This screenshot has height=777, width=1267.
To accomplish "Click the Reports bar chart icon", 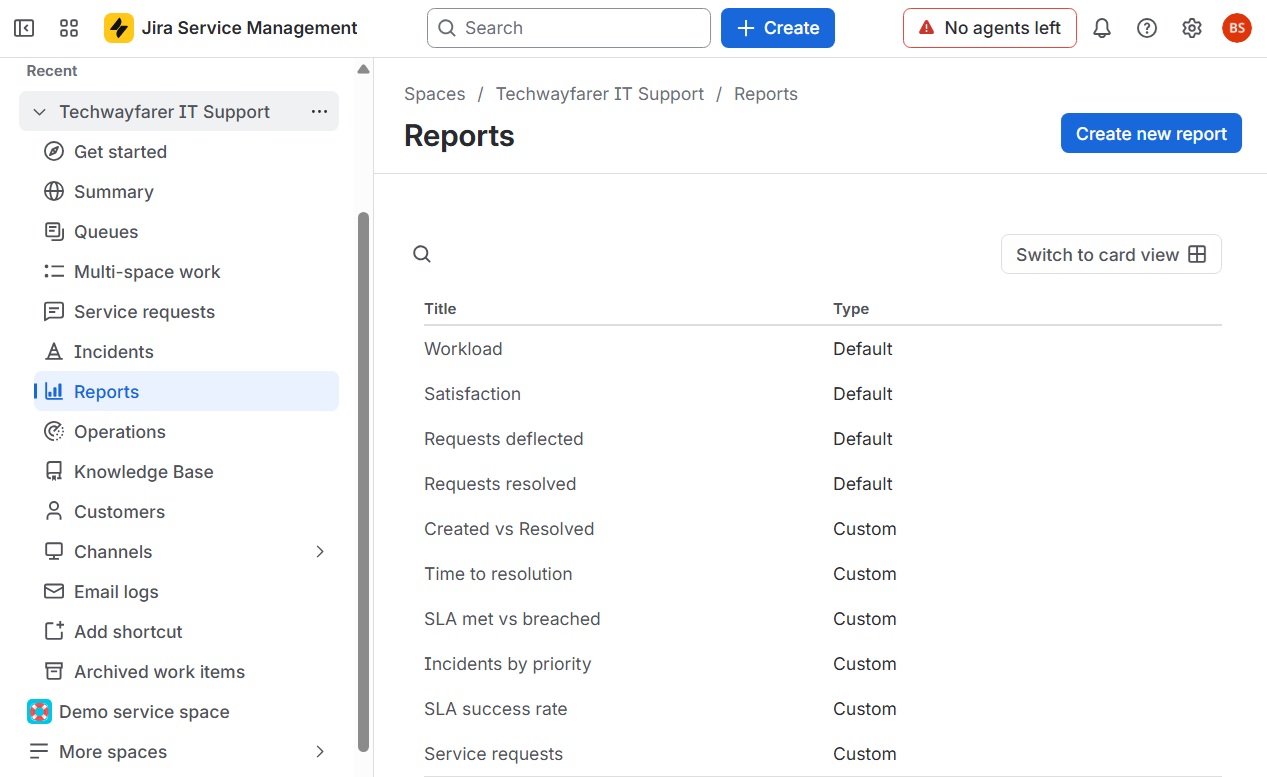I will point(54,392).
